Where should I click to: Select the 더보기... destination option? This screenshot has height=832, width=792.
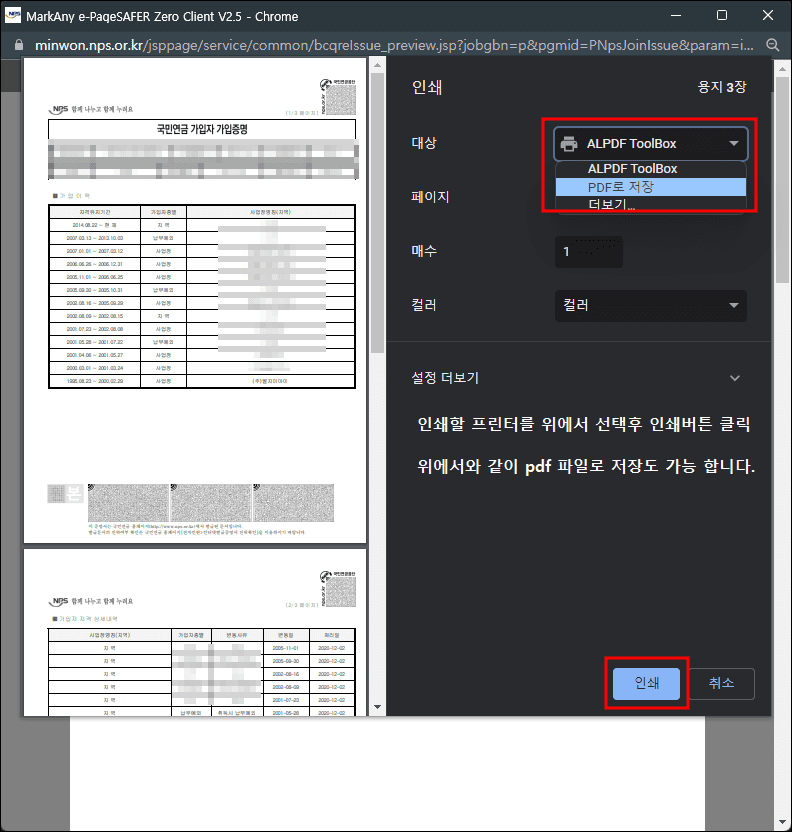(x=650, y=204)
